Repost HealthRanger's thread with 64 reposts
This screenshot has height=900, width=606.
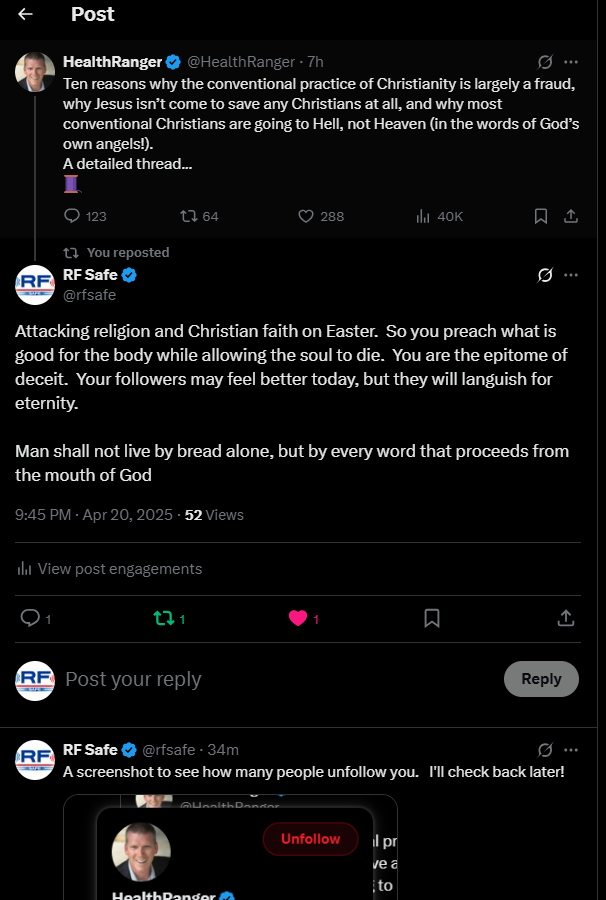187,216
